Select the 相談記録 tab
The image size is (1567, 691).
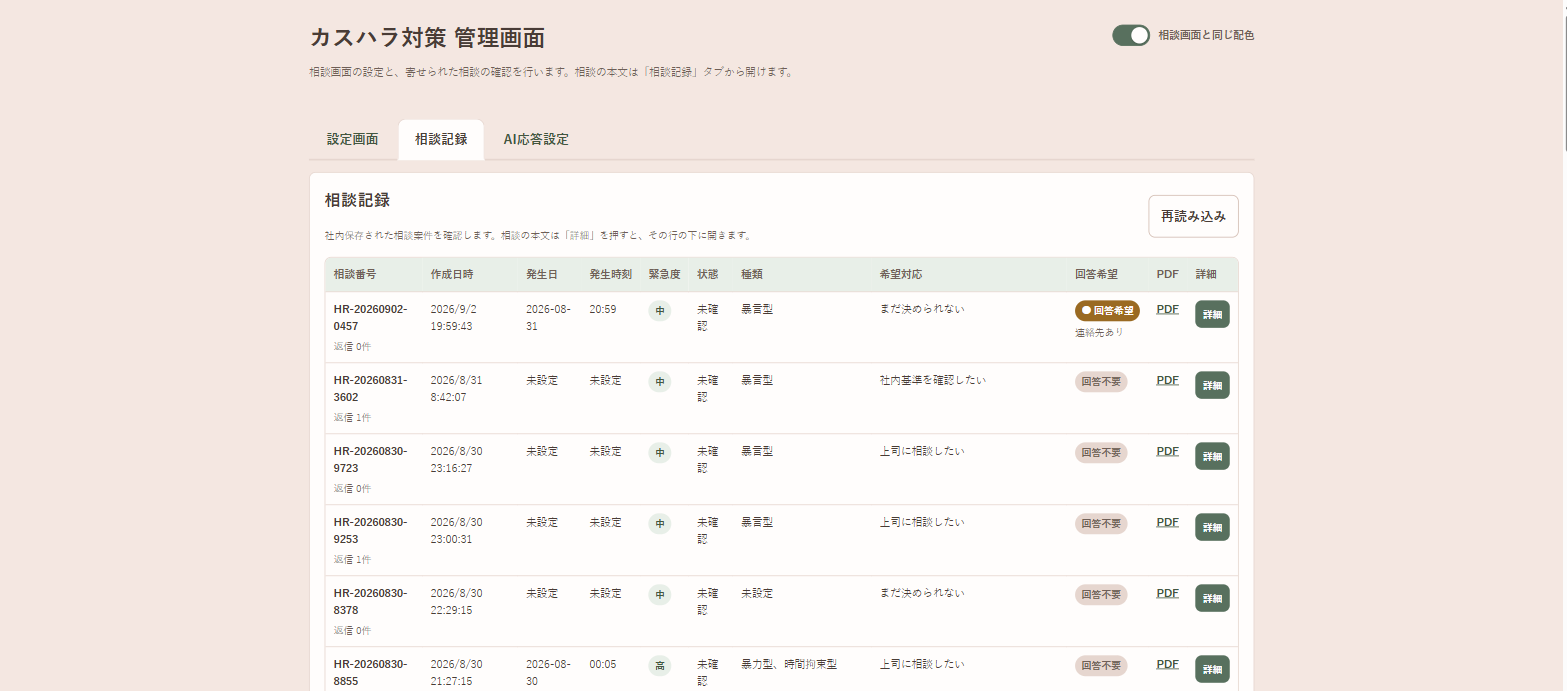(x=441, y=140)
